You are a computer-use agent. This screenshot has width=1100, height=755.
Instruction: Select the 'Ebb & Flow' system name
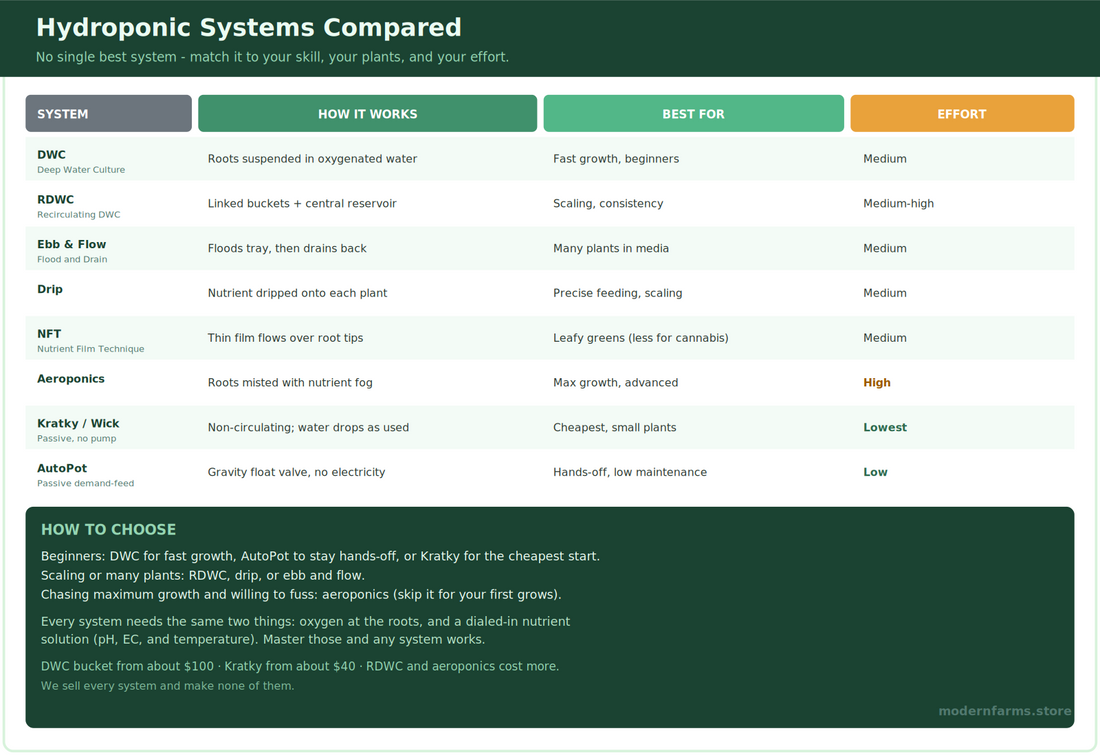point(72,244)
